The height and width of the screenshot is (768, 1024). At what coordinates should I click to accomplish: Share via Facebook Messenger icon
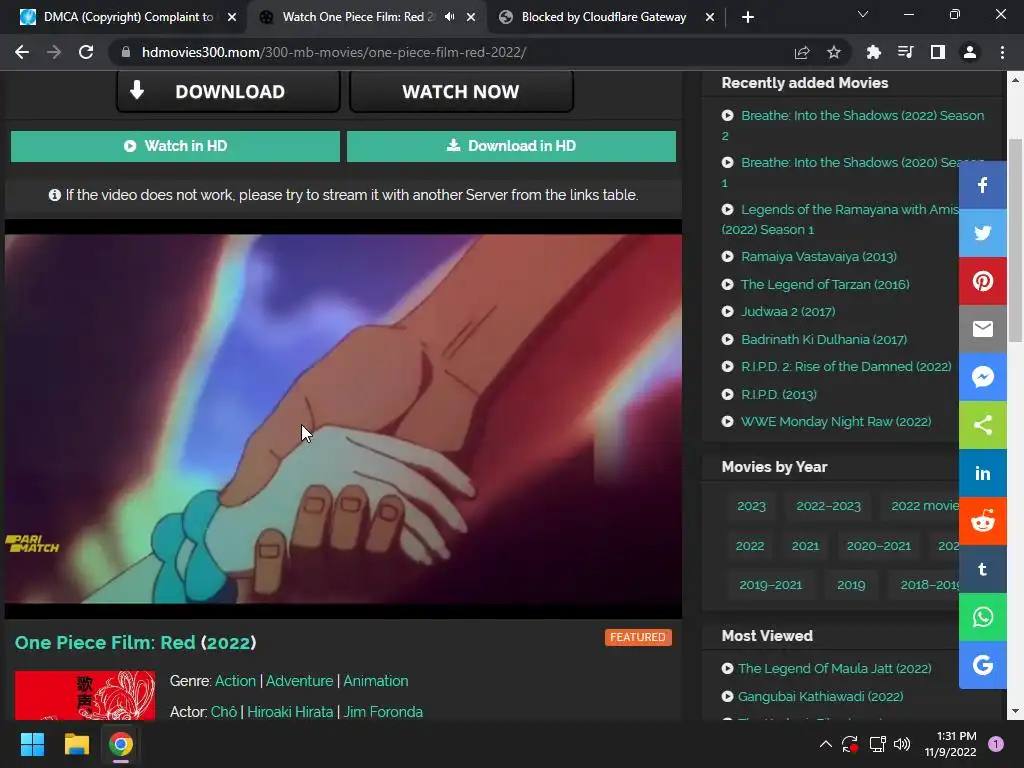click(x=982, y=377)
